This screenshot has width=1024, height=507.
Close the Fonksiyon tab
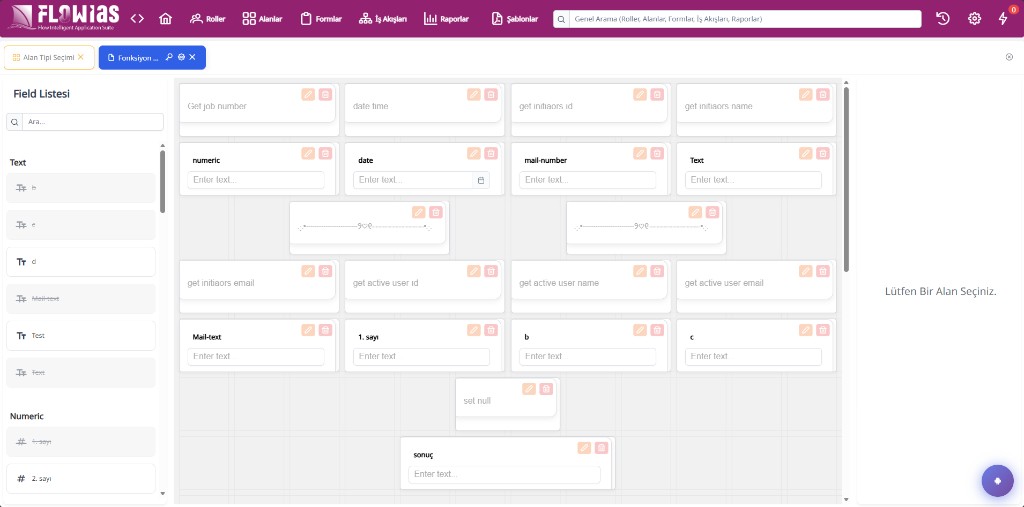(x=192, y=57)
